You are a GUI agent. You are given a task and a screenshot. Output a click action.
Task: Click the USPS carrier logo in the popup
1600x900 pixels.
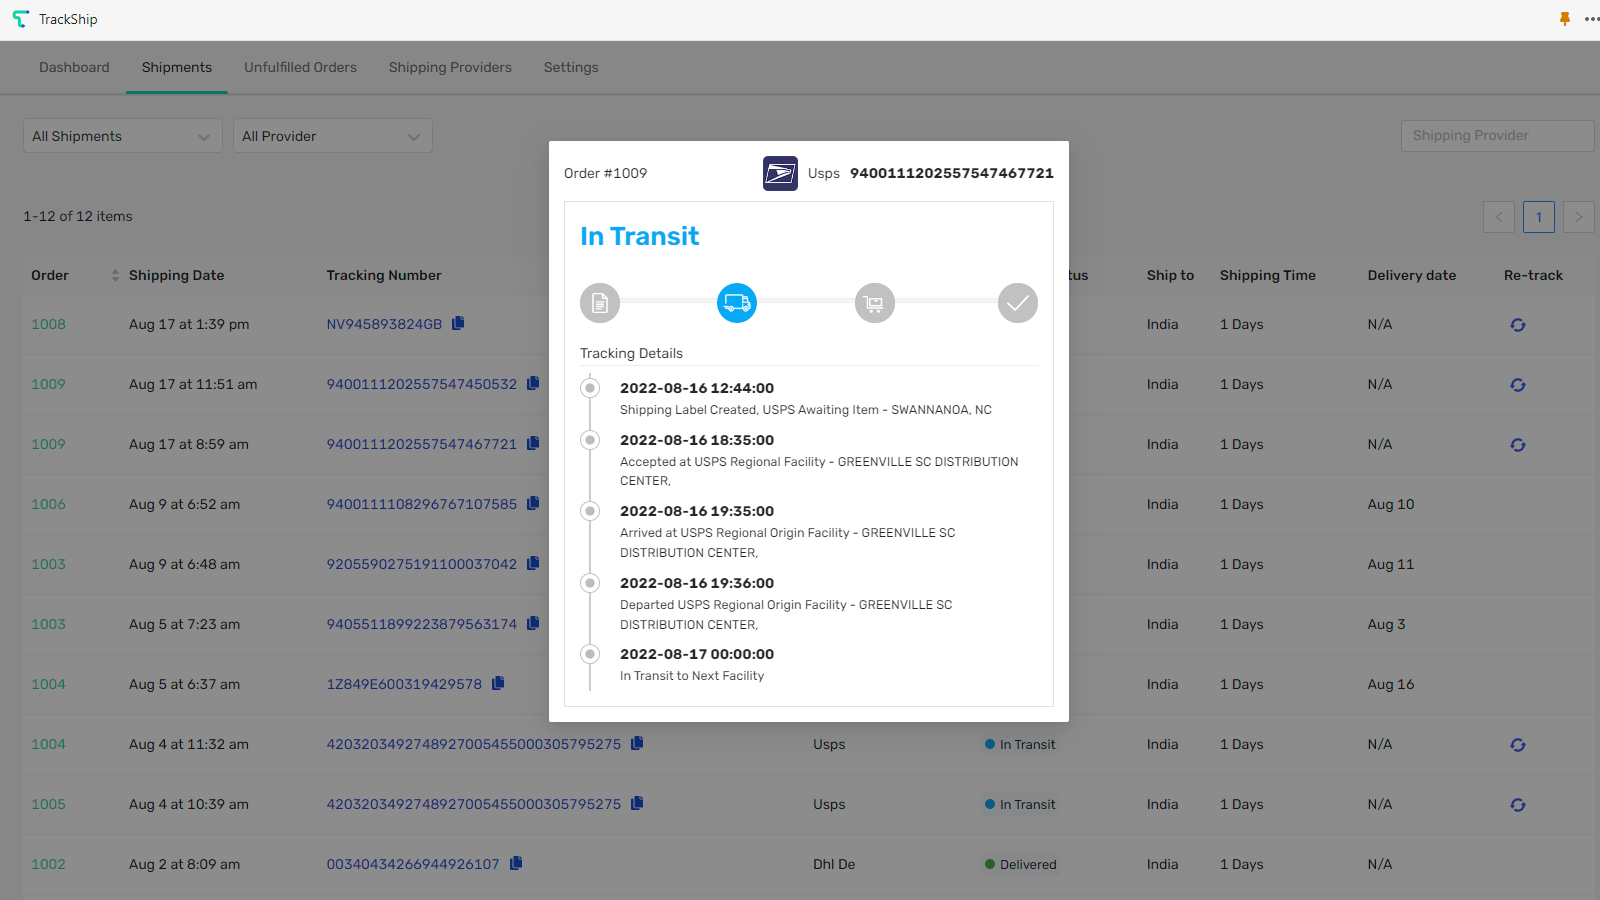coord(779,172)
